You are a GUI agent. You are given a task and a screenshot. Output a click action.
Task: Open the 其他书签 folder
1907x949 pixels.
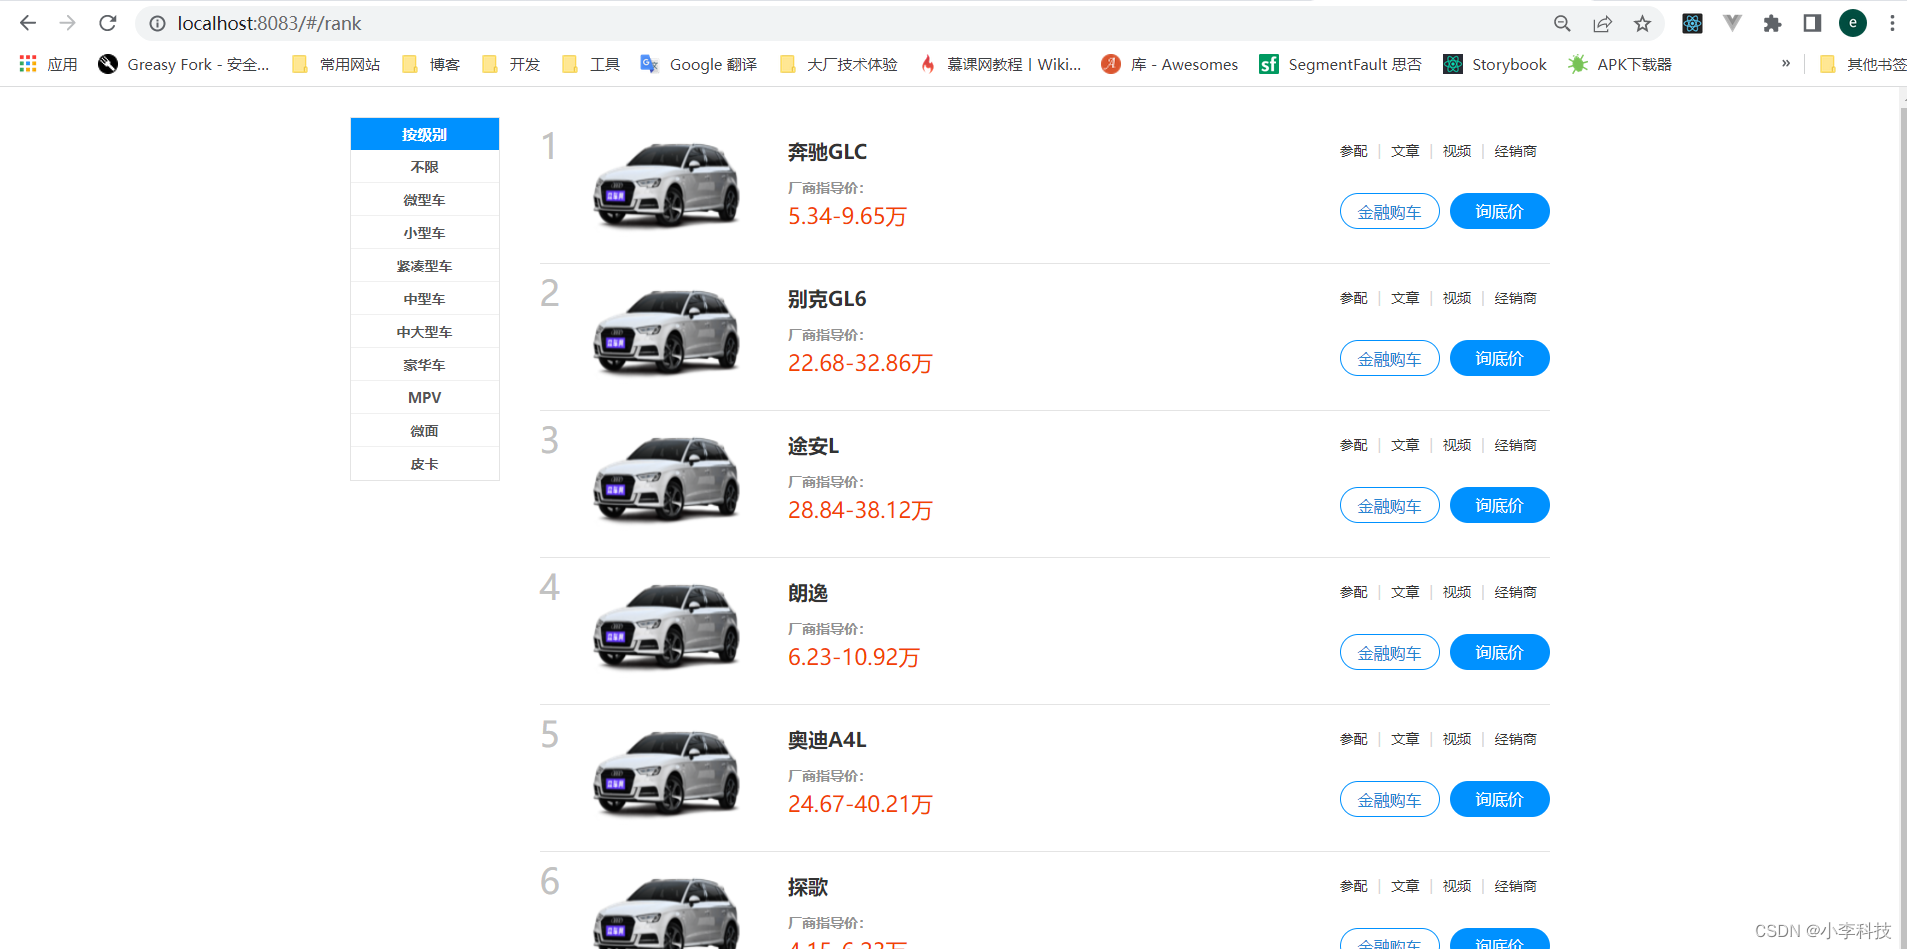coord(1862,64)
